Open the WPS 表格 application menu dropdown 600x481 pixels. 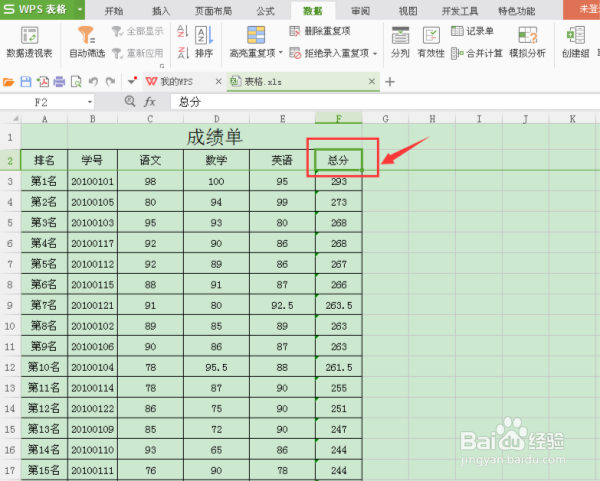[80, 9]
